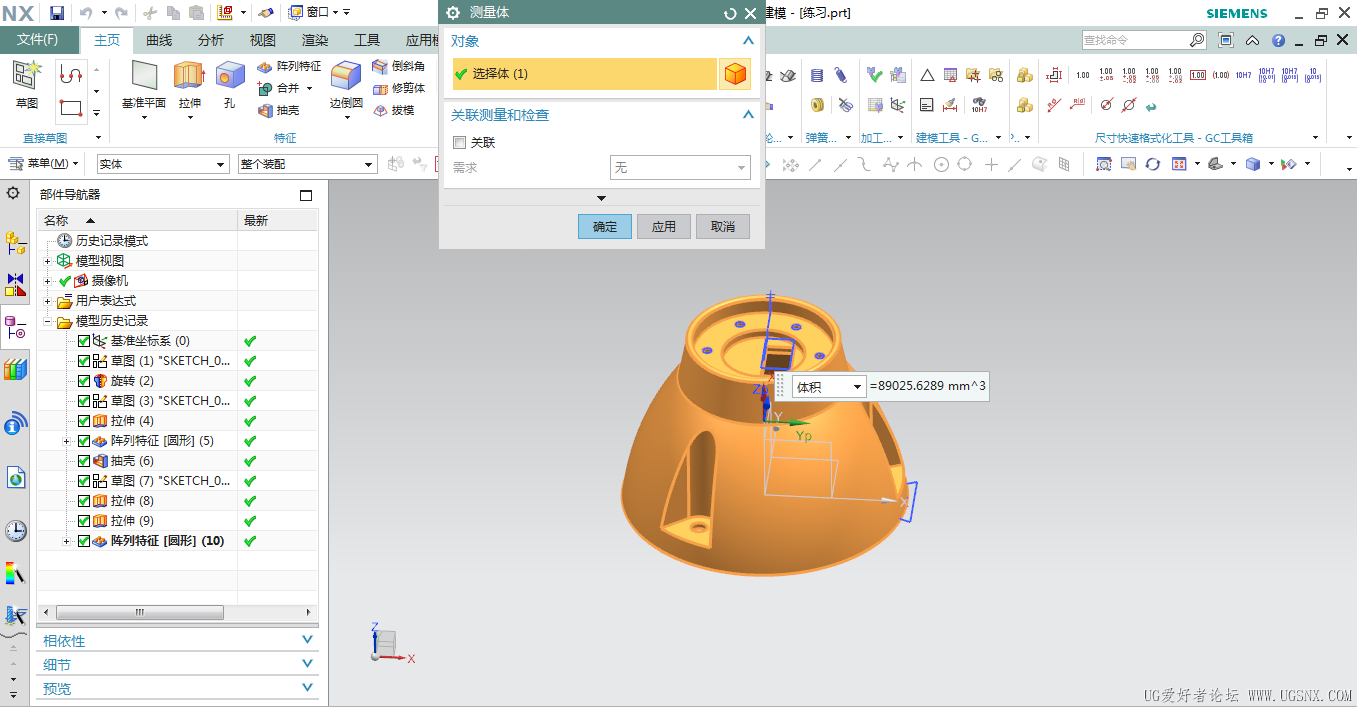This screenshot has width=1357, height=708.
Task: Click the save icon in title bar
Action: [57, 12]
